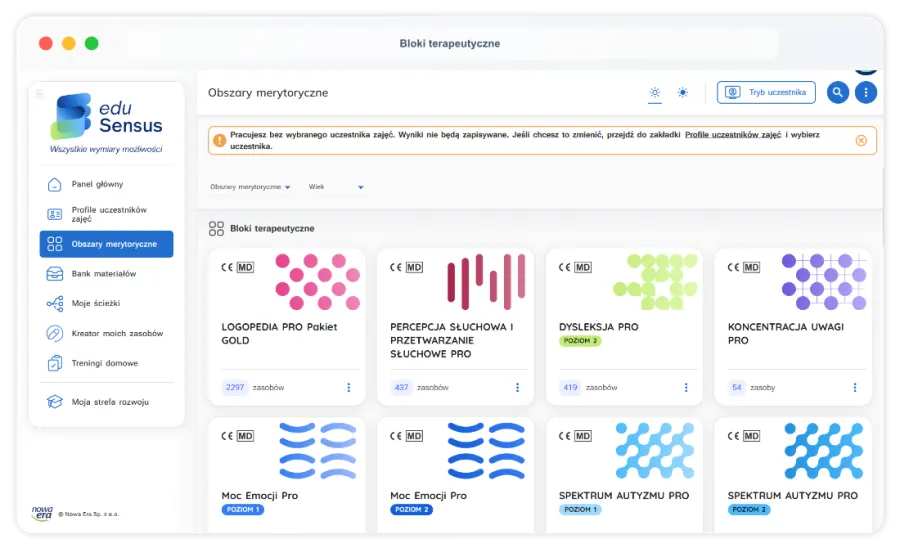Open search with magnifier button
Viewport: 900px width, 548px height.
838,92
